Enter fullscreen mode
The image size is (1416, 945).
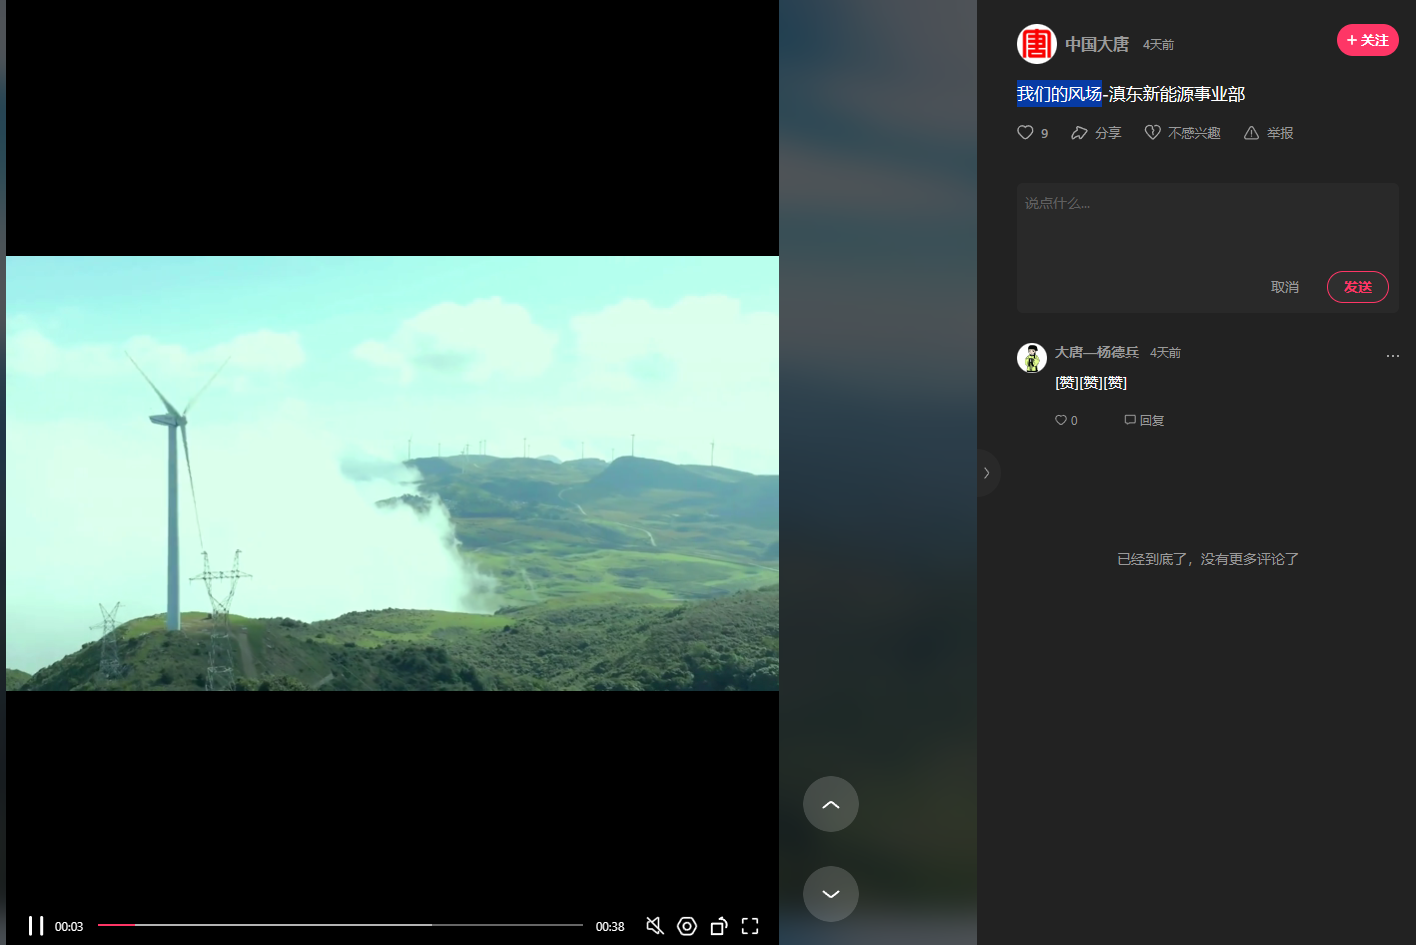(750, 926)
